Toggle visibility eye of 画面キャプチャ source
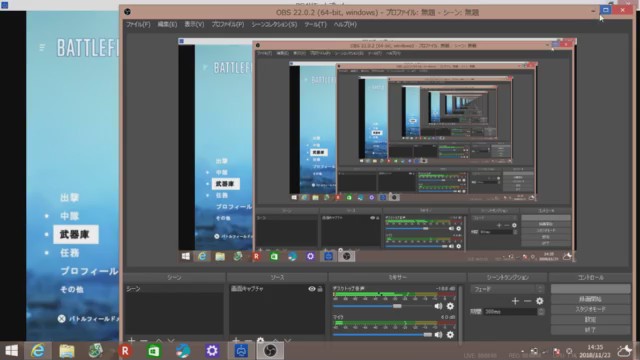Screen dimensions: 640x360 312,289
